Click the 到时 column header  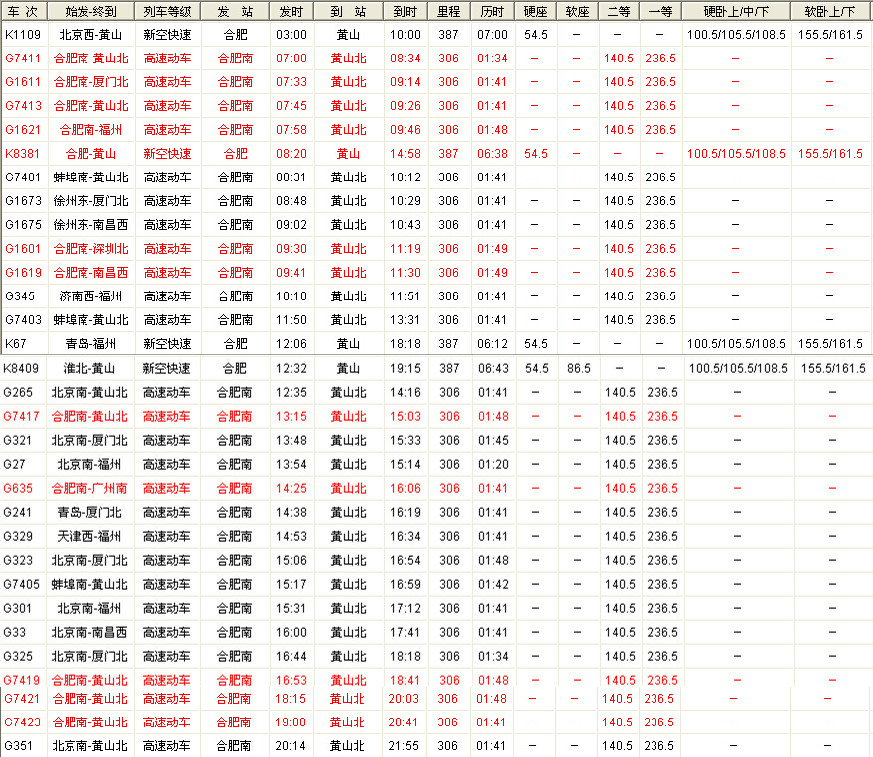(x=404, y=11)
